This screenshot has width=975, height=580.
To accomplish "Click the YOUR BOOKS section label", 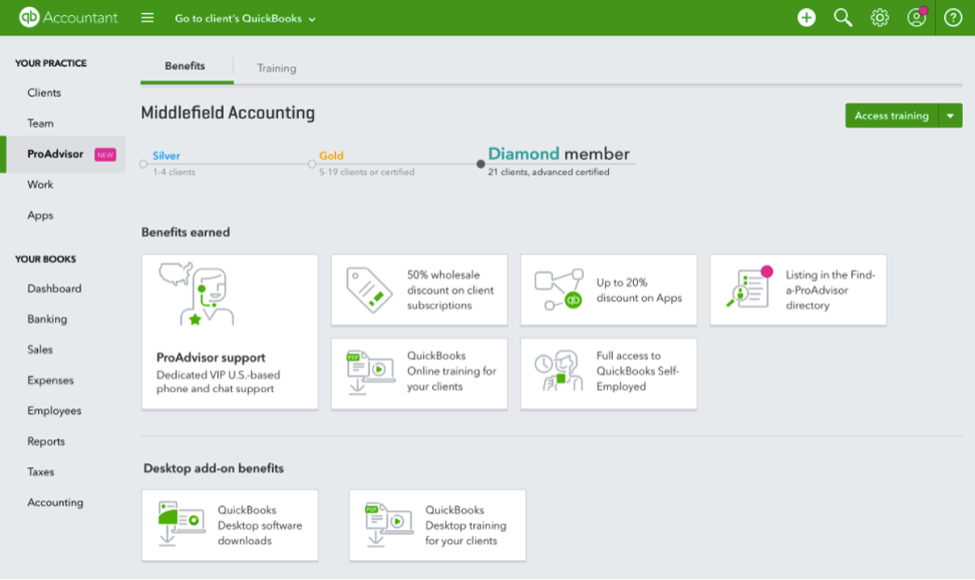I will tap(45, 259).
